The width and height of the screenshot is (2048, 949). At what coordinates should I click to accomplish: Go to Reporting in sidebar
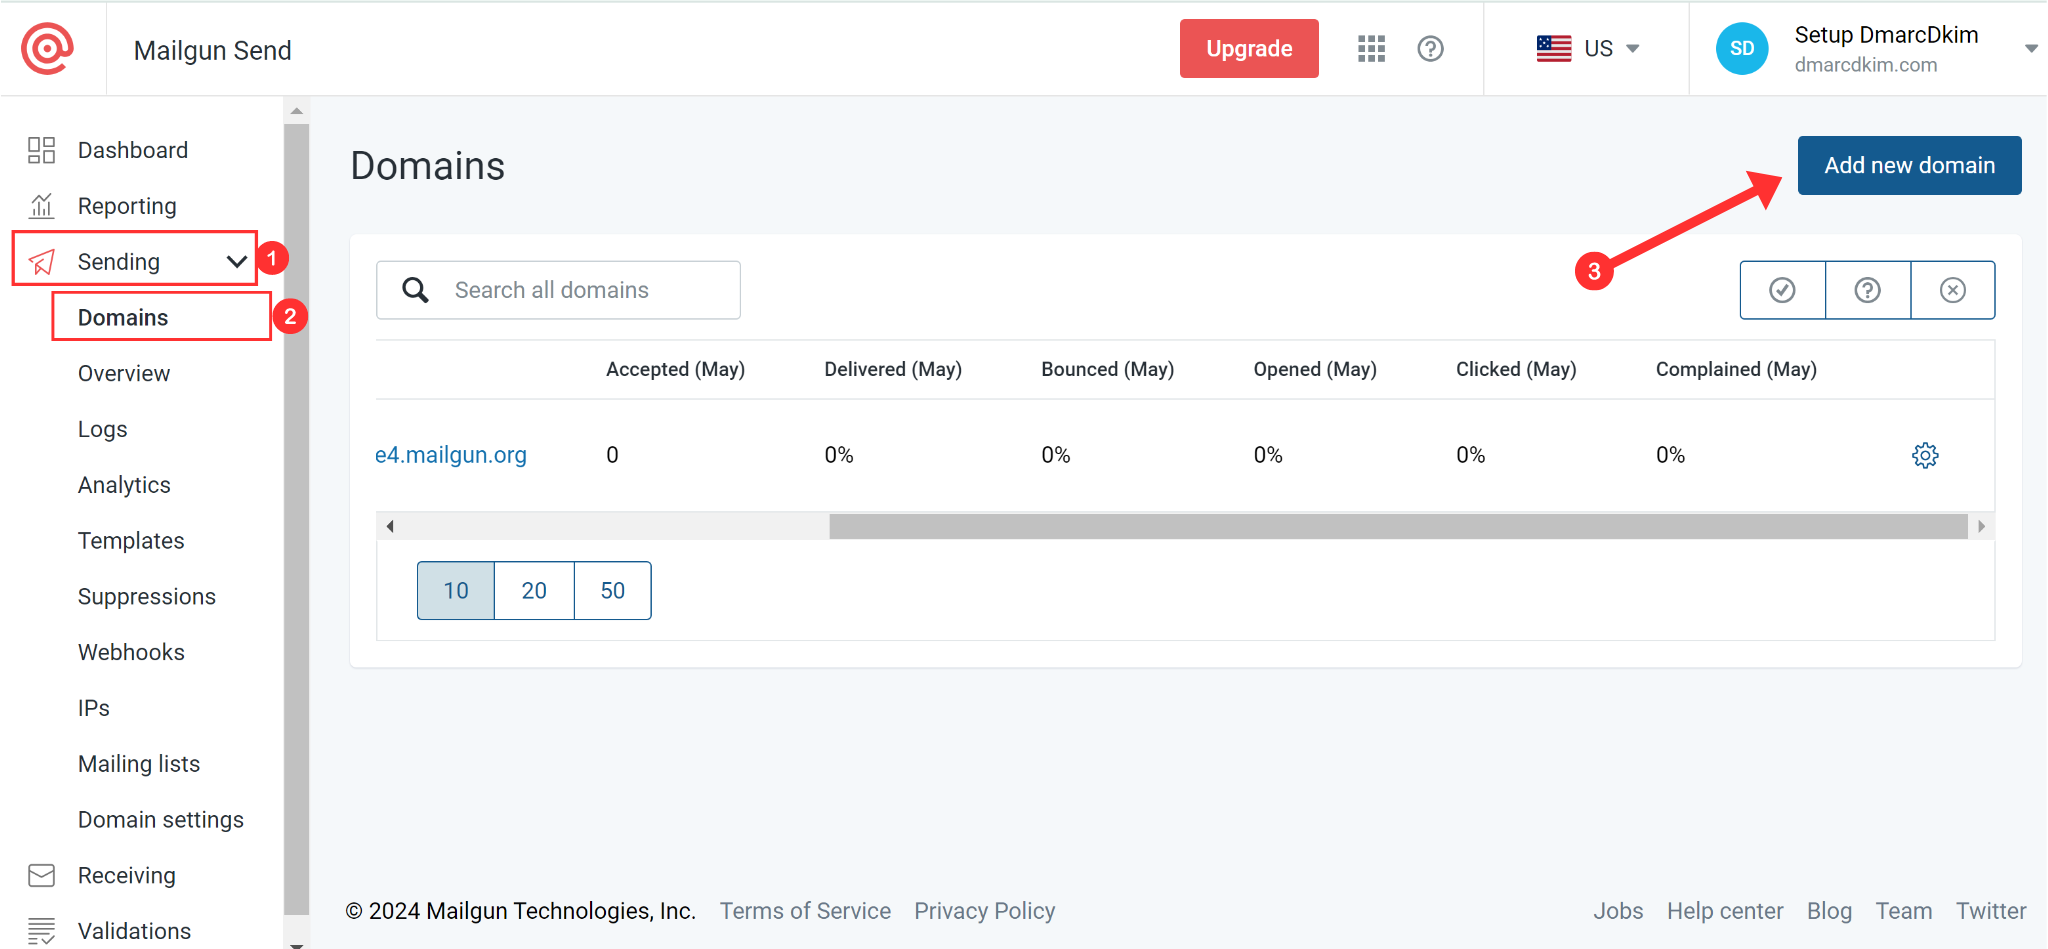click(x=127, y=206)
